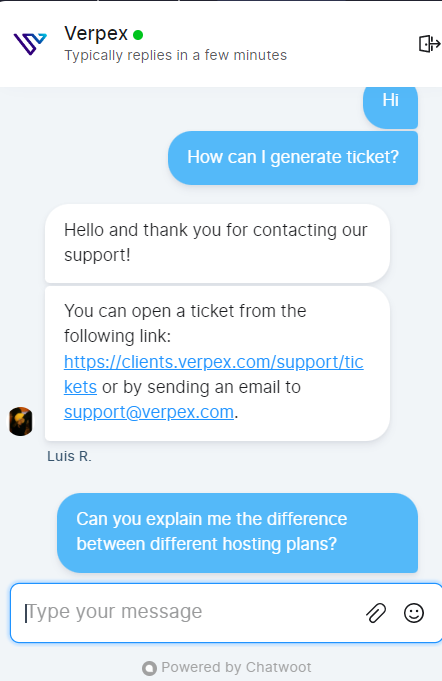The image size is (442, 681).
Task: Click the support@verpex.com email link
Action: click(x=149, y=412)
